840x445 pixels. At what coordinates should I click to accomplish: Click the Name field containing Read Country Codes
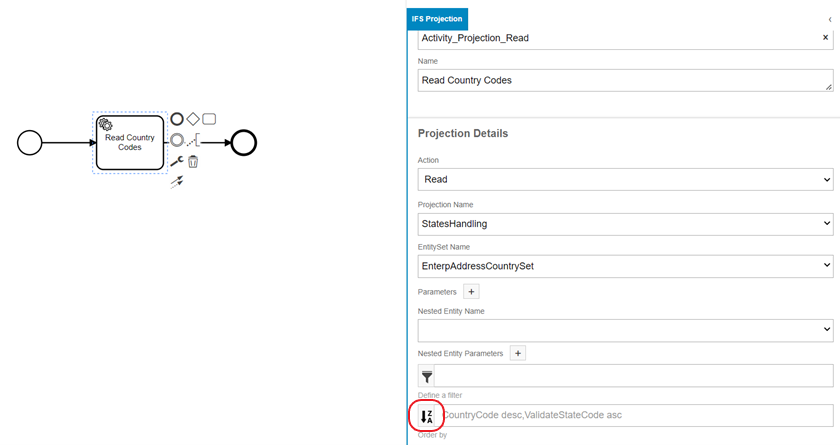click(625, 80)
